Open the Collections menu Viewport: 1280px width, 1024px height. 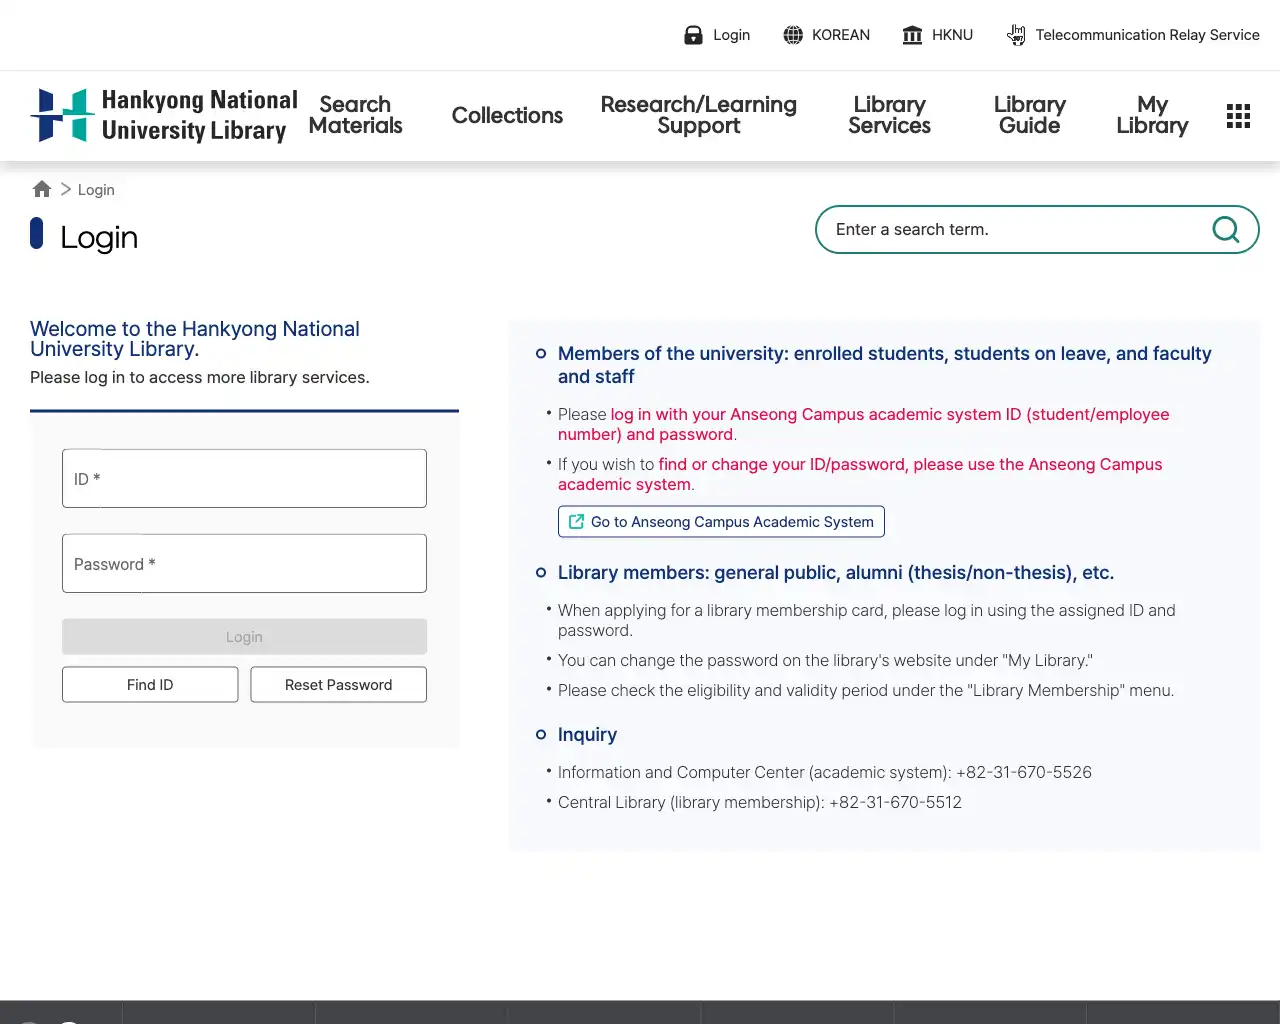point(507,115)
